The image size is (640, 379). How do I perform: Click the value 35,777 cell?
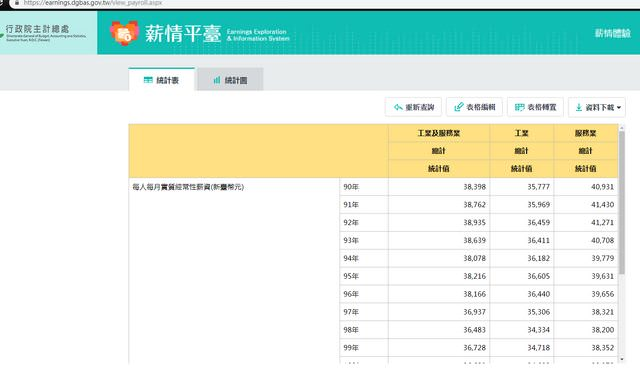point(522,187)
